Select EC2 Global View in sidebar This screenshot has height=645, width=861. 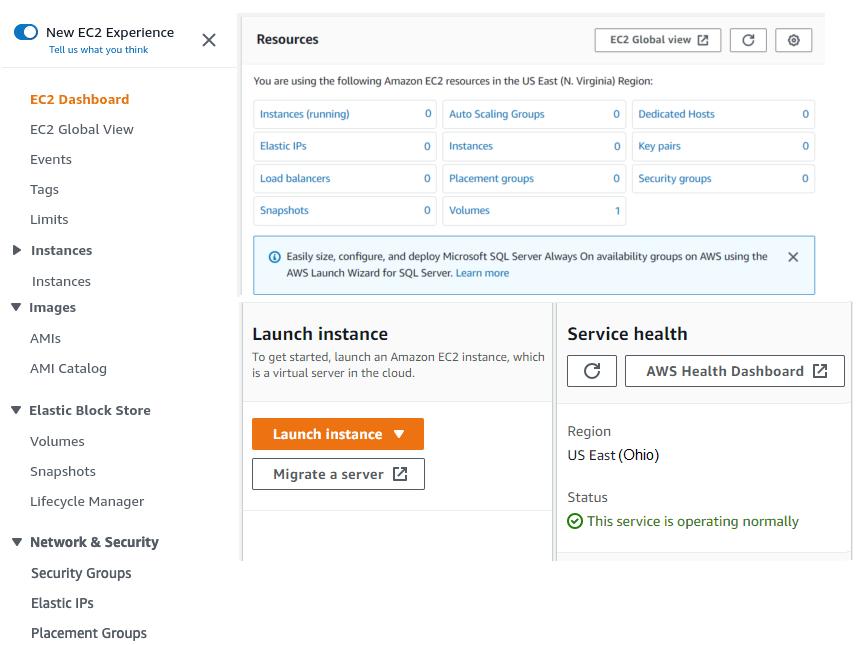pos(82,129)
